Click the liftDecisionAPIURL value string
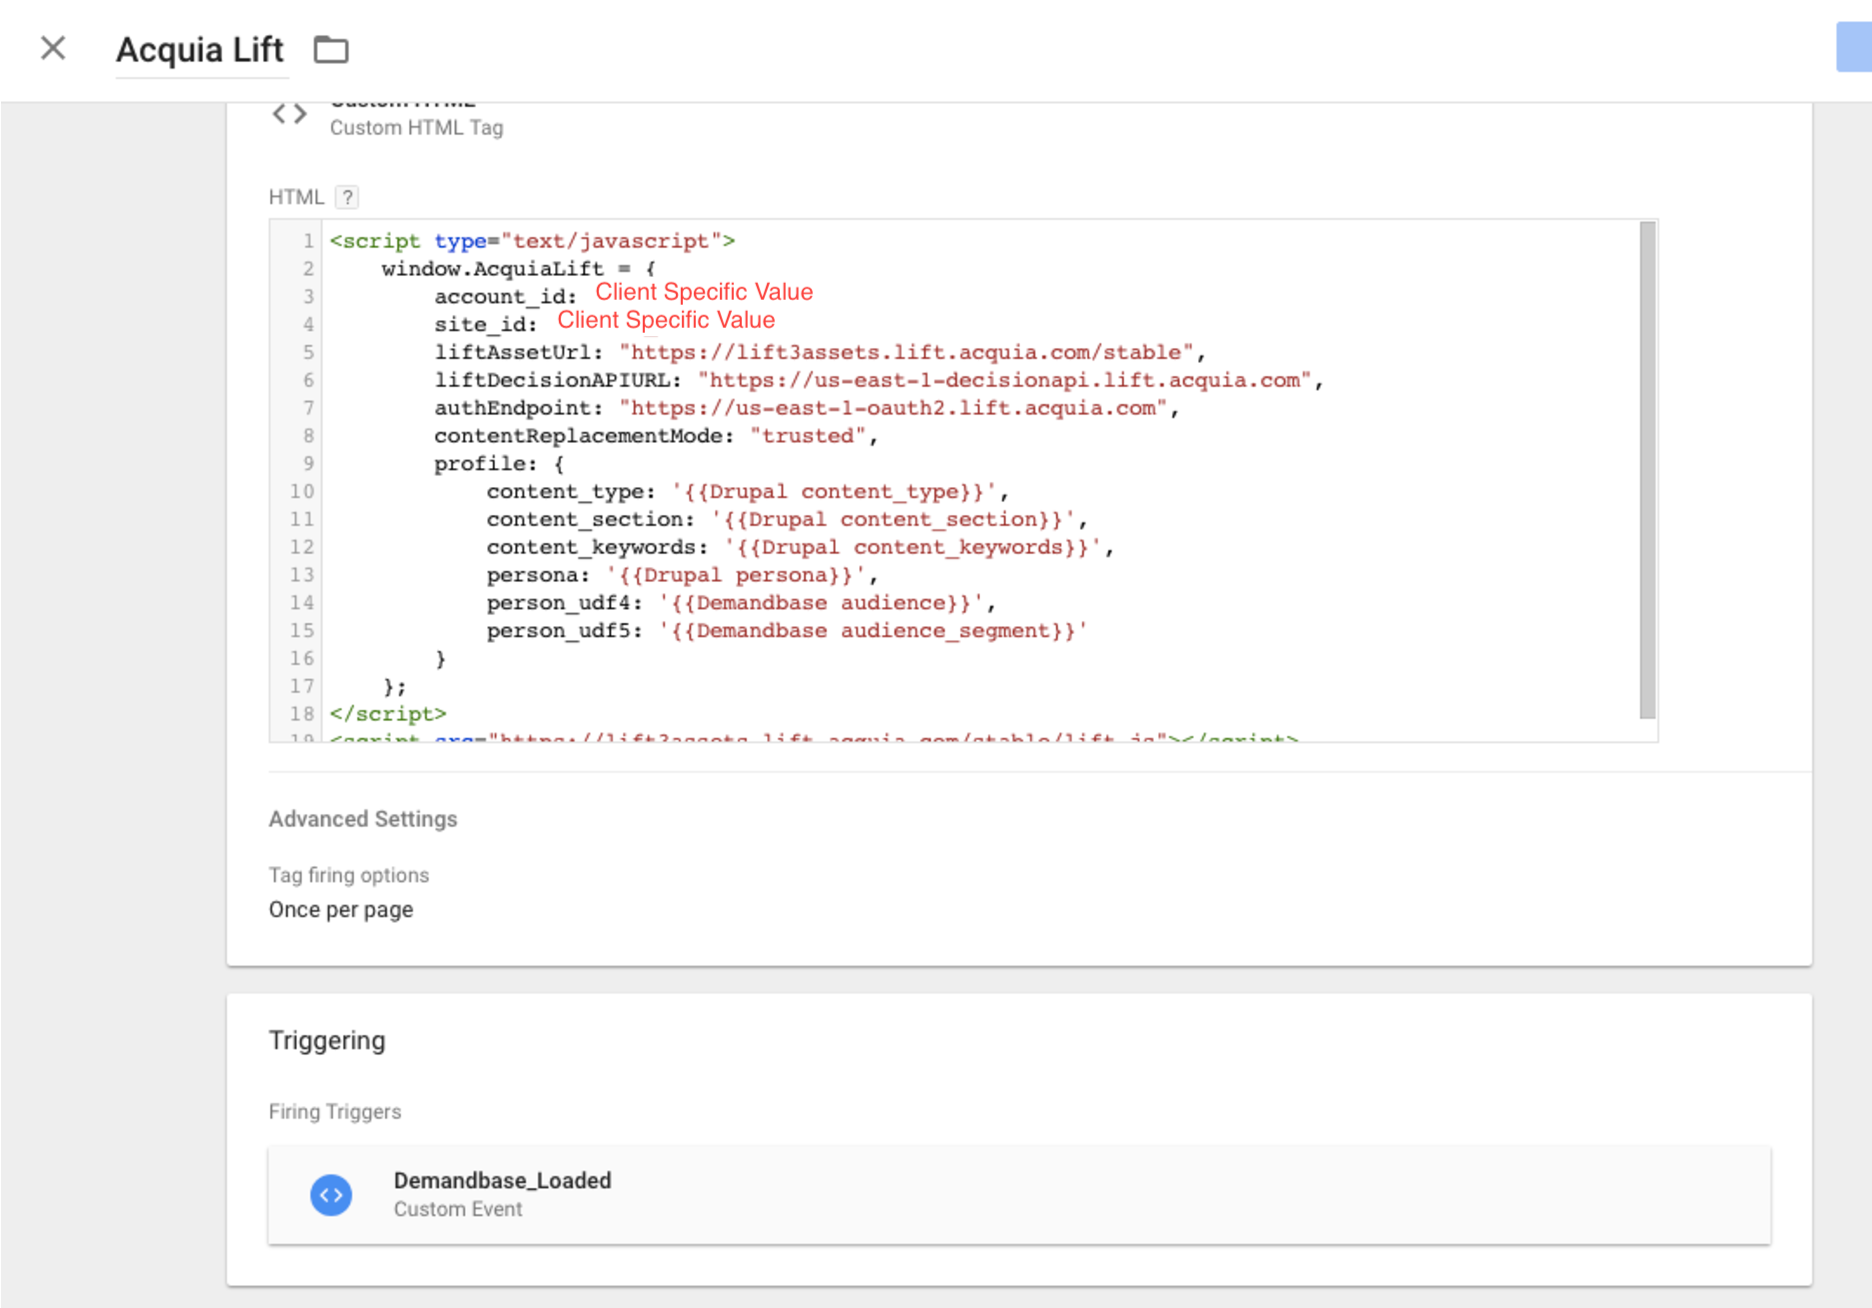Image resolution: width=1872 pixels, height=1308 pixels. click(1004, 380)
